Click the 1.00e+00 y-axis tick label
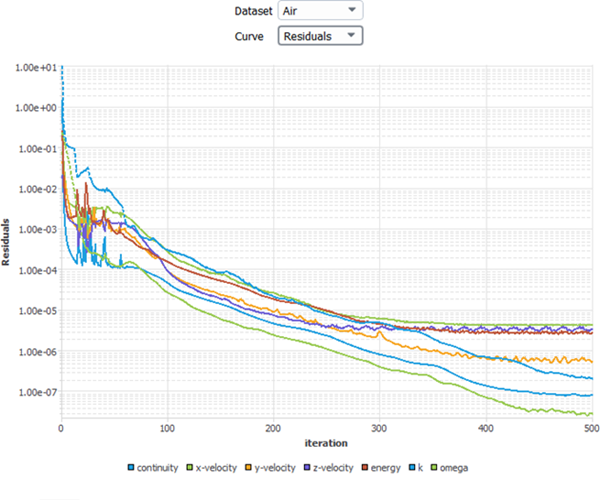Screen dimensions: 600x500 click(36, 108)
